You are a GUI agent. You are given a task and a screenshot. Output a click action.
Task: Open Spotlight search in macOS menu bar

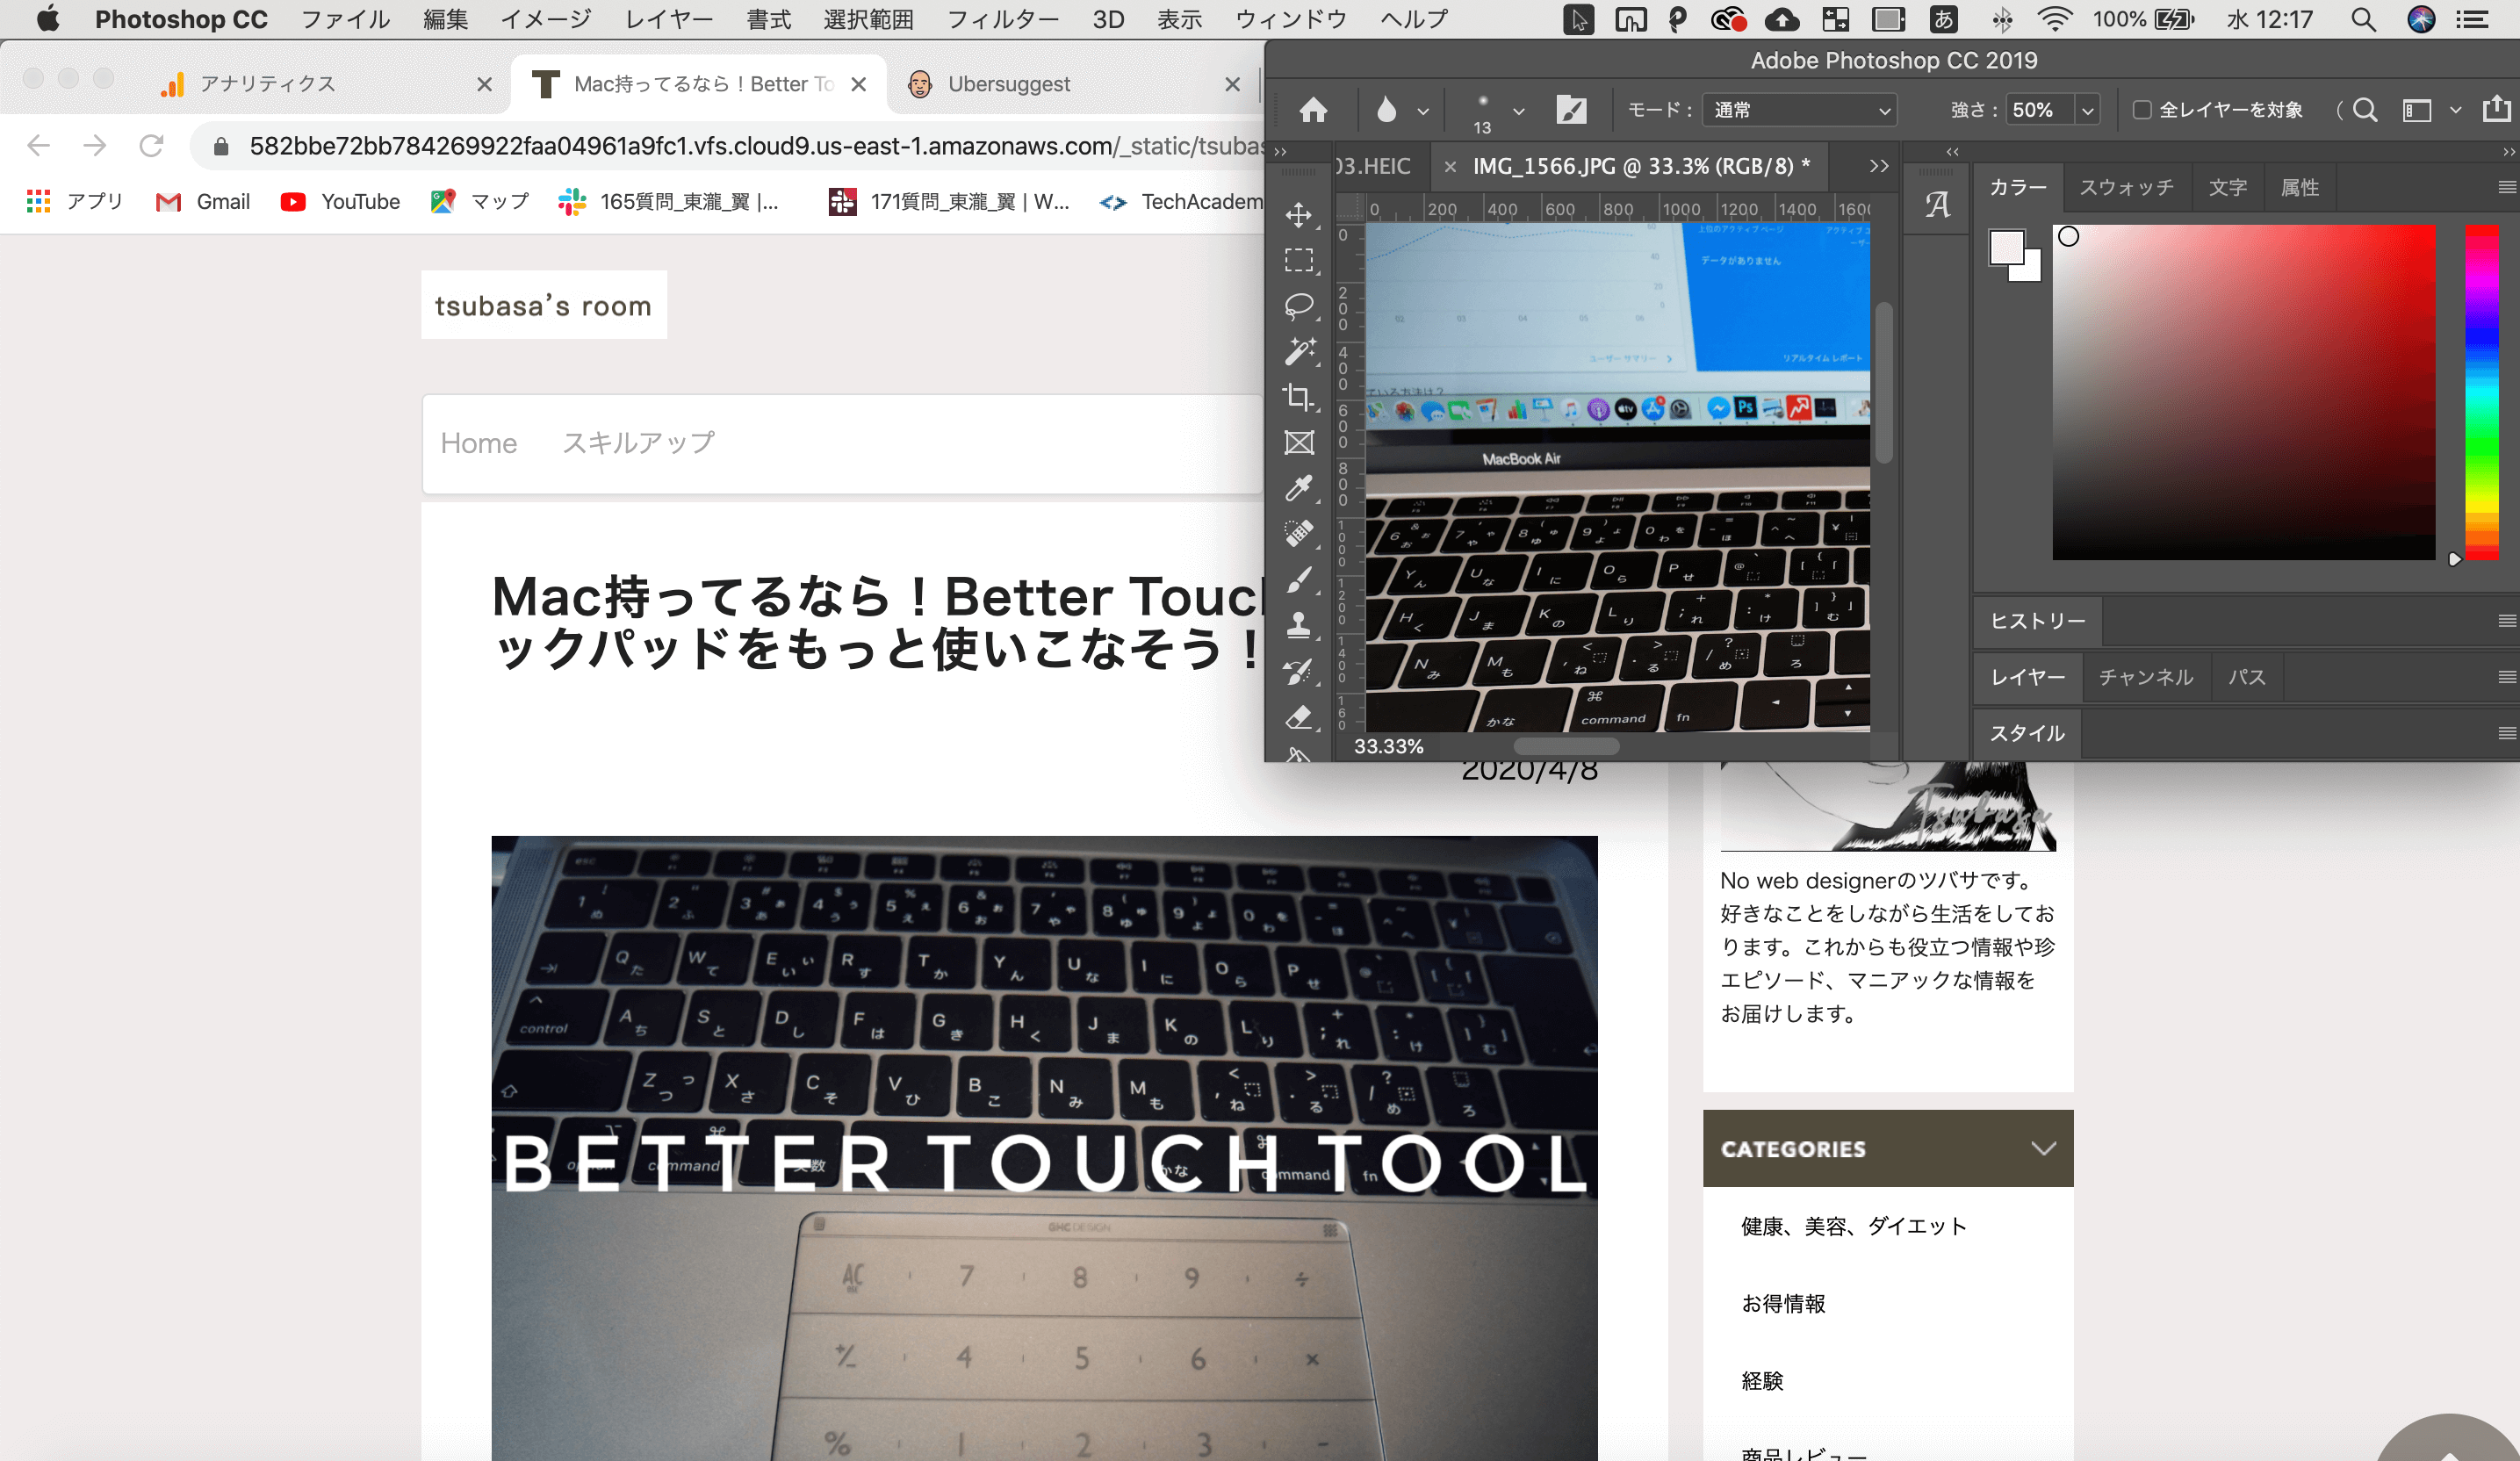point(2364,20)
